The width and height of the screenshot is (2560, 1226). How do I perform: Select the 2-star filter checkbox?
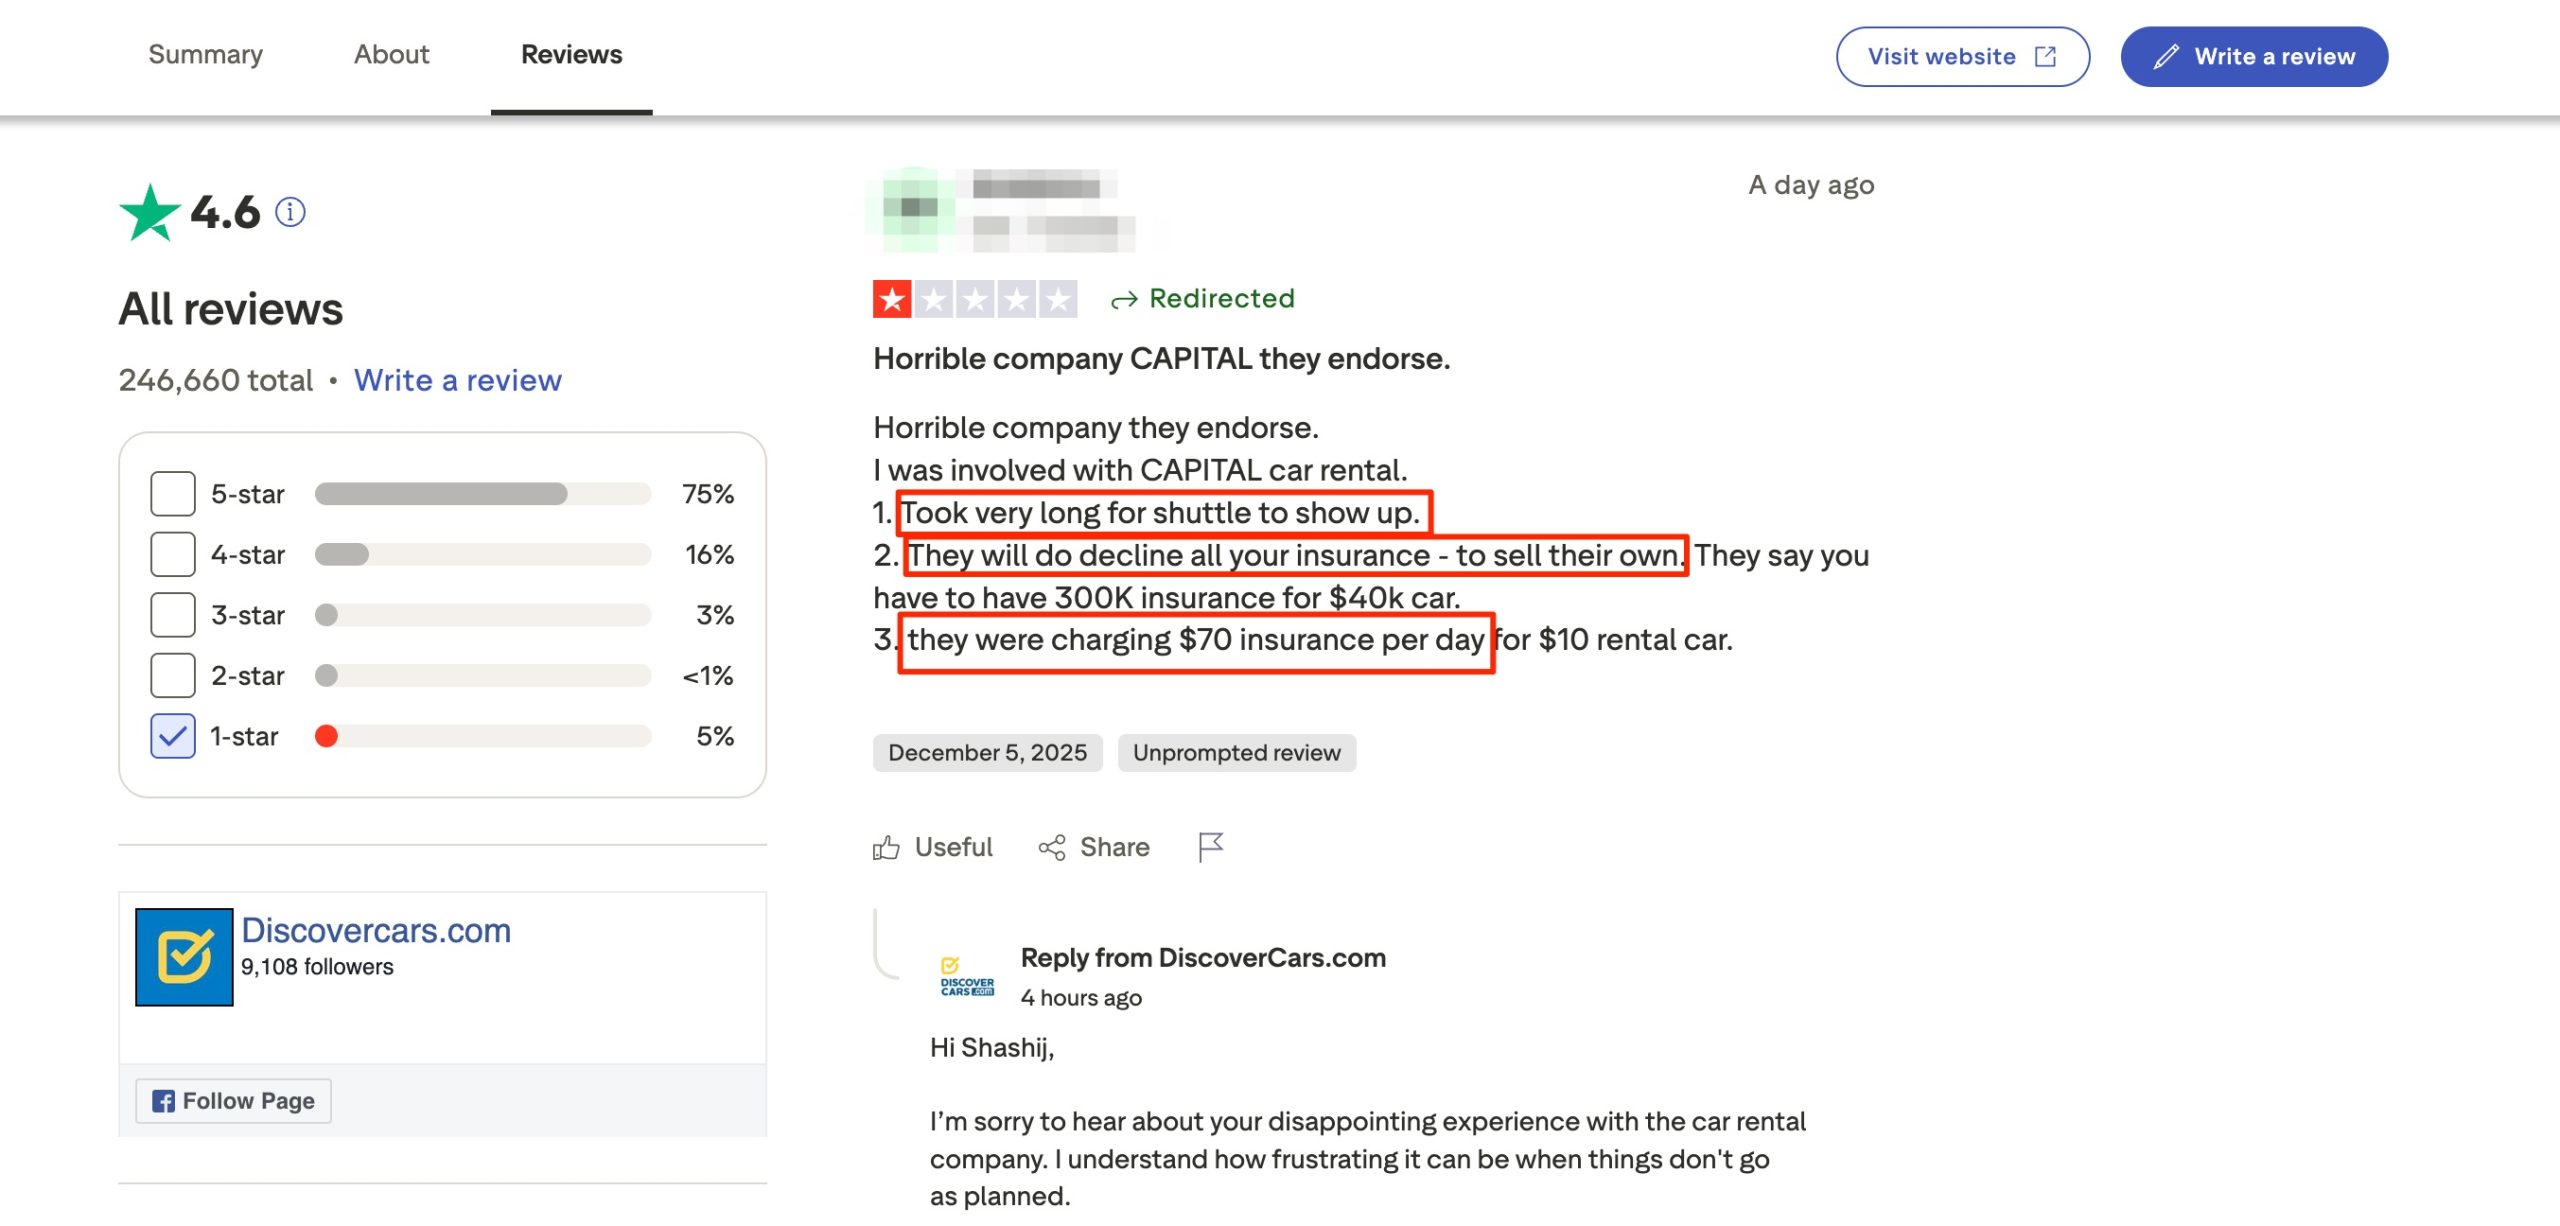coord(173,676)
